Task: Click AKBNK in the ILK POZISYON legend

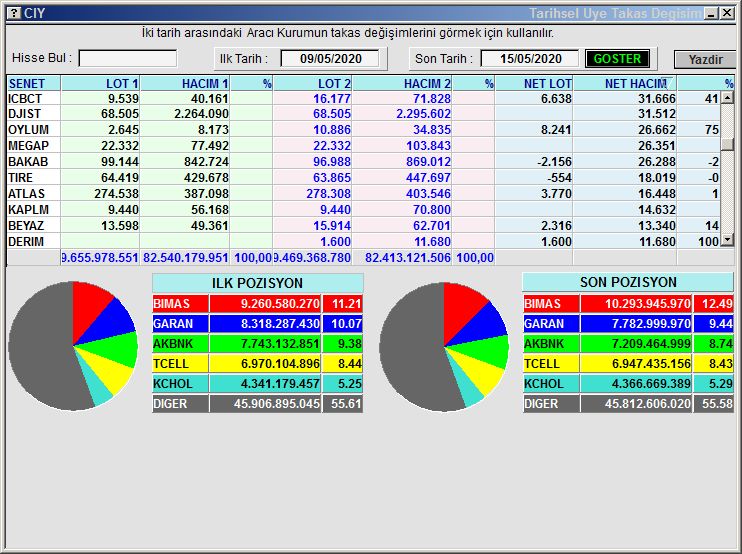Action: 180,343
